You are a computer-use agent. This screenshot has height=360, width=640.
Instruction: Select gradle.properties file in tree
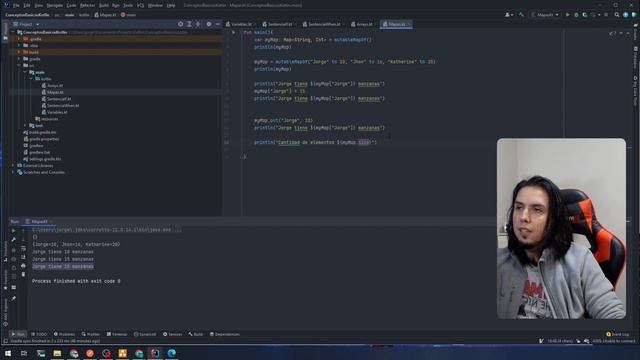[41, 139]
